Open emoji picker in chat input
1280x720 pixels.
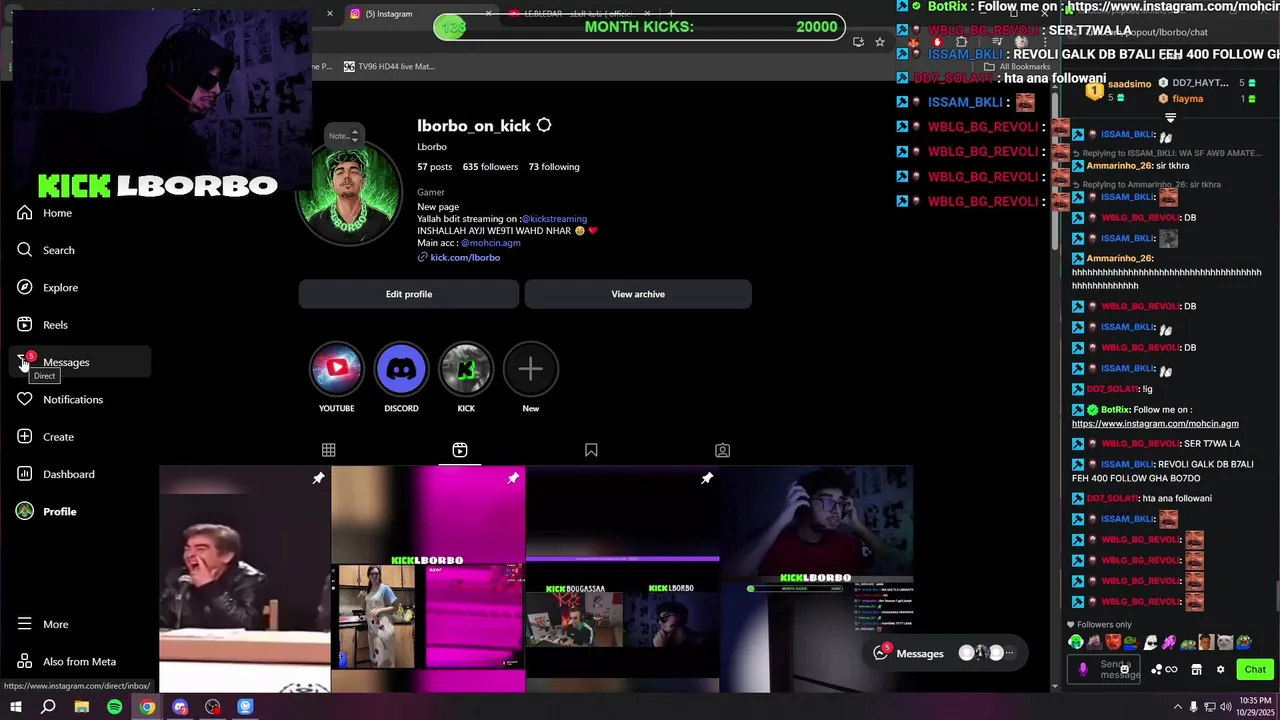click(x=1125, y=669)
